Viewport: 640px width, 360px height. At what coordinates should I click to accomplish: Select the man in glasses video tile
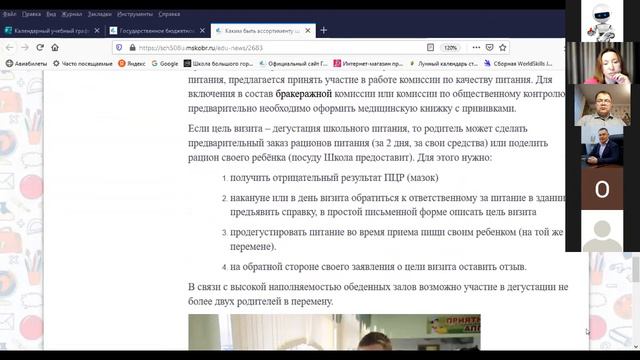pyautogui.click(x=602, y=105)
